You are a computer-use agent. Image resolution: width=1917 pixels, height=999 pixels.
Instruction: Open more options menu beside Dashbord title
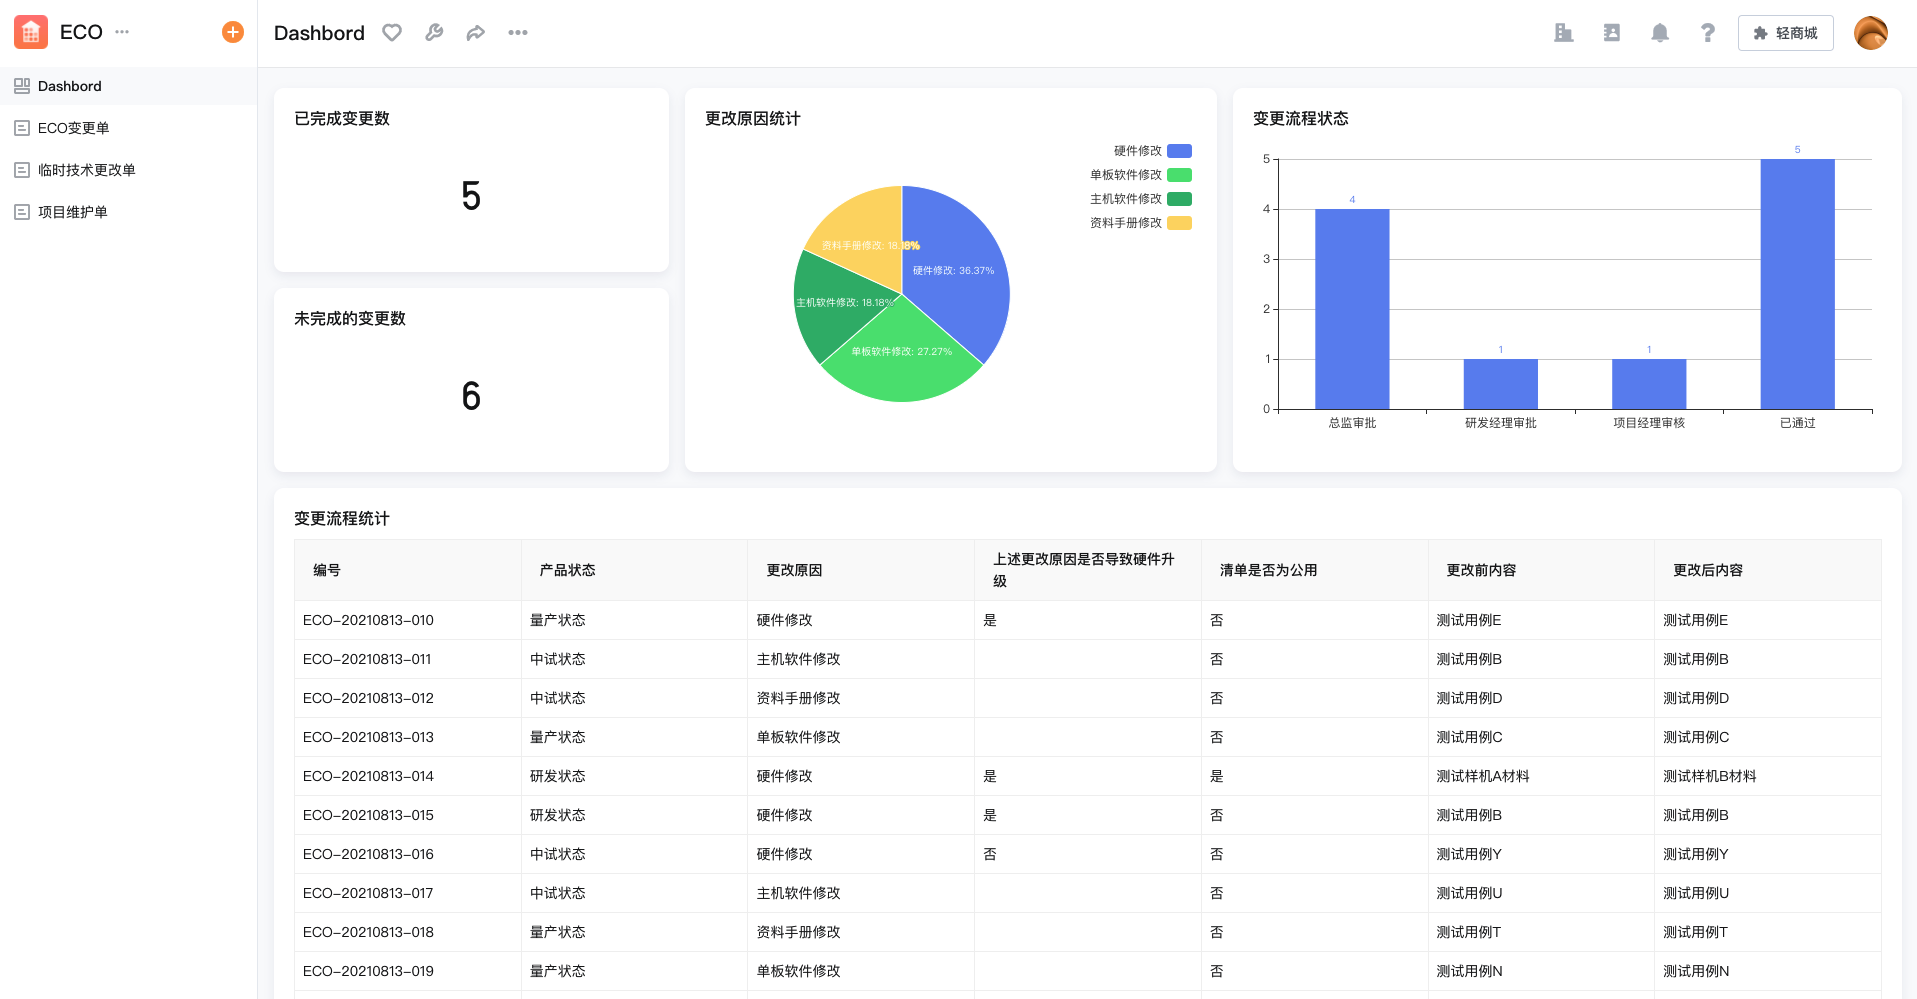coord(517,33)
